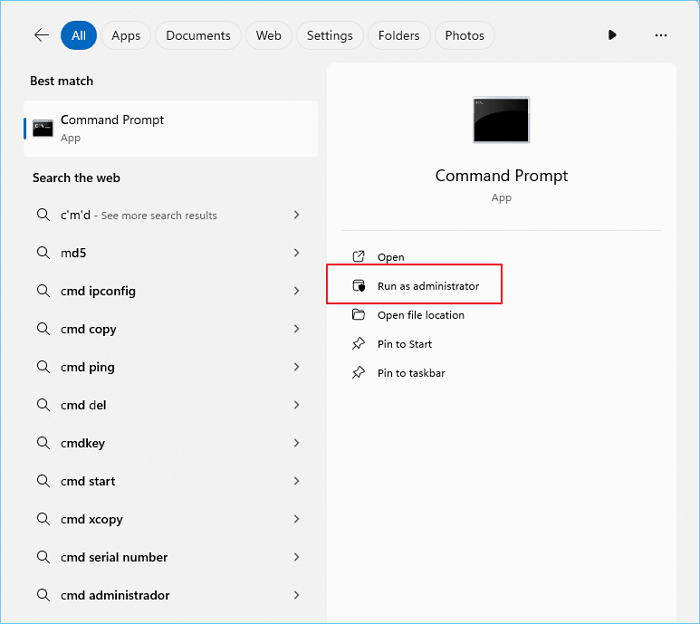Expand the md5 search suggestion chevron
The height and width of the screenshot is (624, 700).
pyautogui.click(x=297, y=253)
